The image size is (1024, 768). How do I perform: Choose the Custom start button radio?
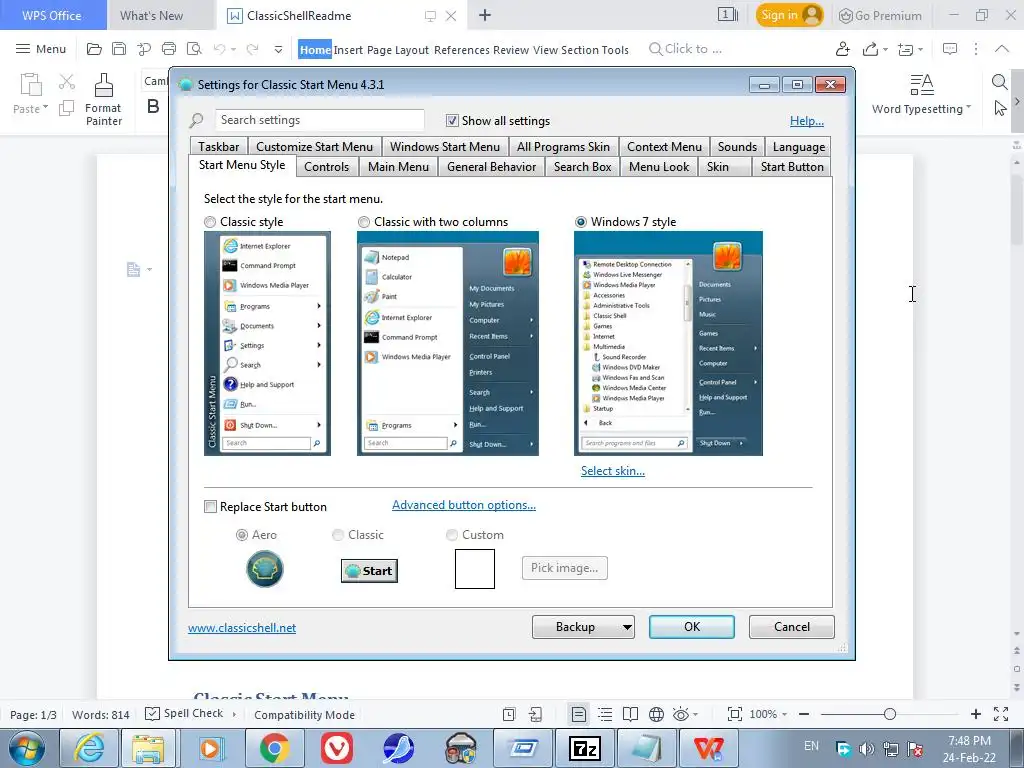pyautogui.click(x=451, y=535)
